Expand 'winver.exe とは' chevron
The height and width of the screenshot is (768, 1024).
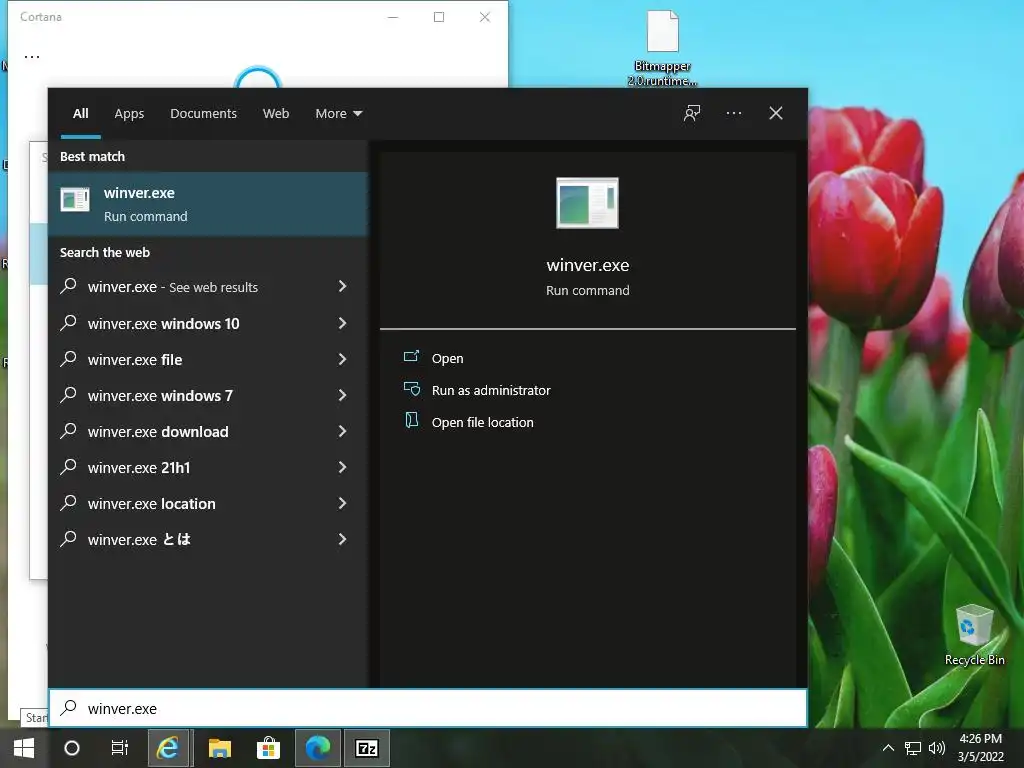pyautogui.click(x=342, y=538)
